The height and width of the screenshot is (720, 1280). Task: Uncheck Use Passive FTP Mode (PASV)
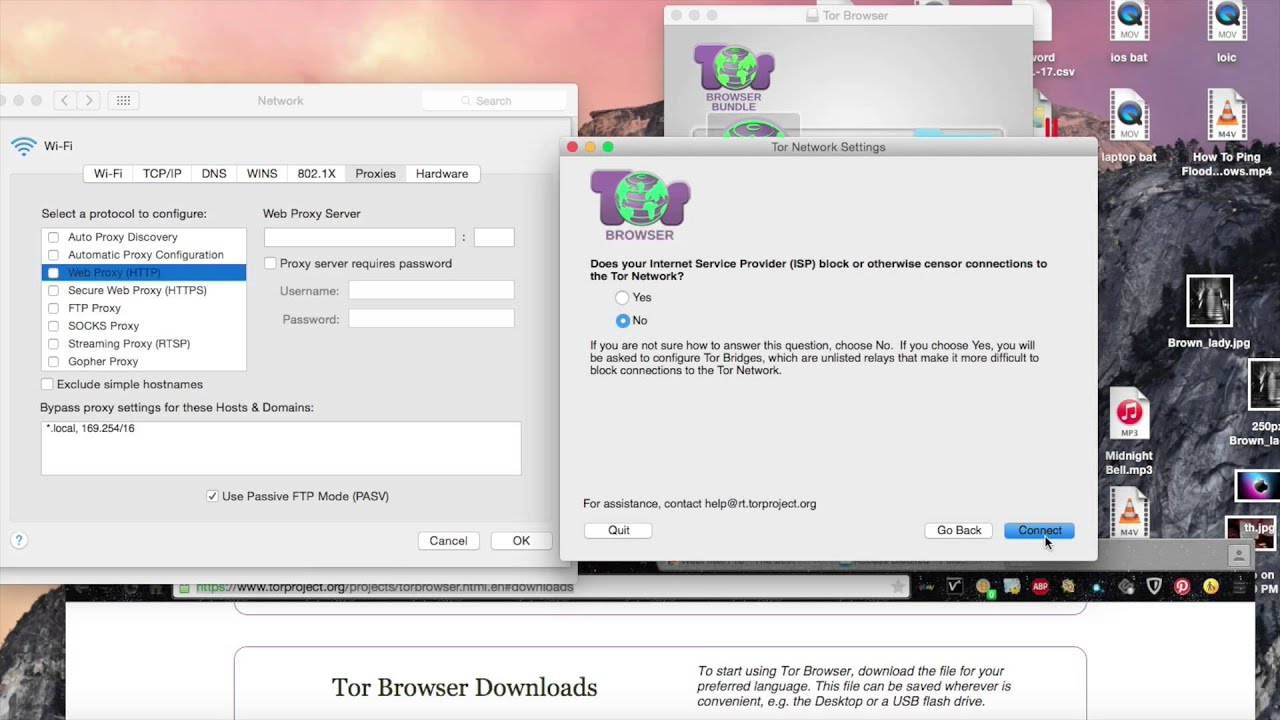212,496
